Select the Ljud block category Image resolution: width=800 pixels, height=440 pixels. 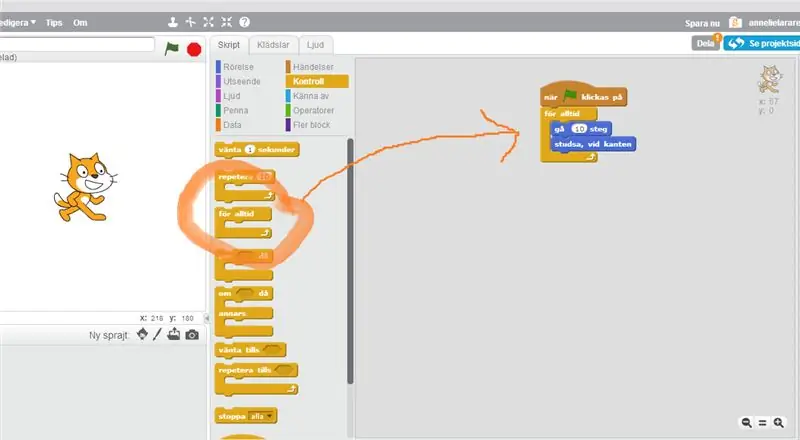[x=232, y=95]
